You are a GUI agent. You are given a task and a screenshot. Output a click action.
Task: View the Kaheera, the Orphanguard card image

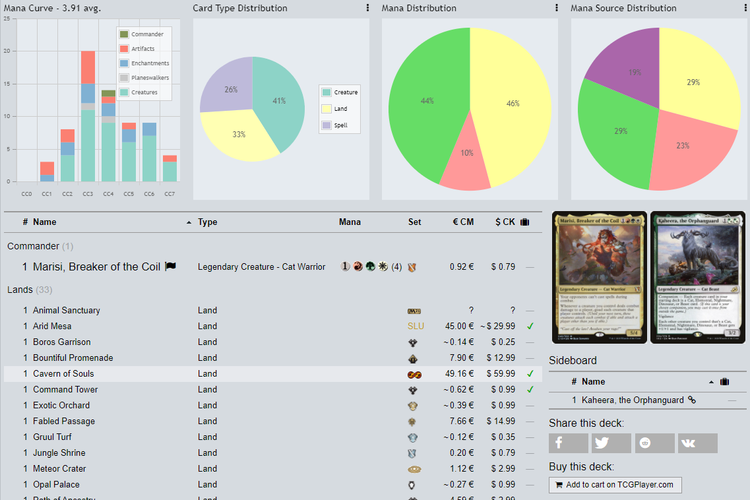pos(697,277)
